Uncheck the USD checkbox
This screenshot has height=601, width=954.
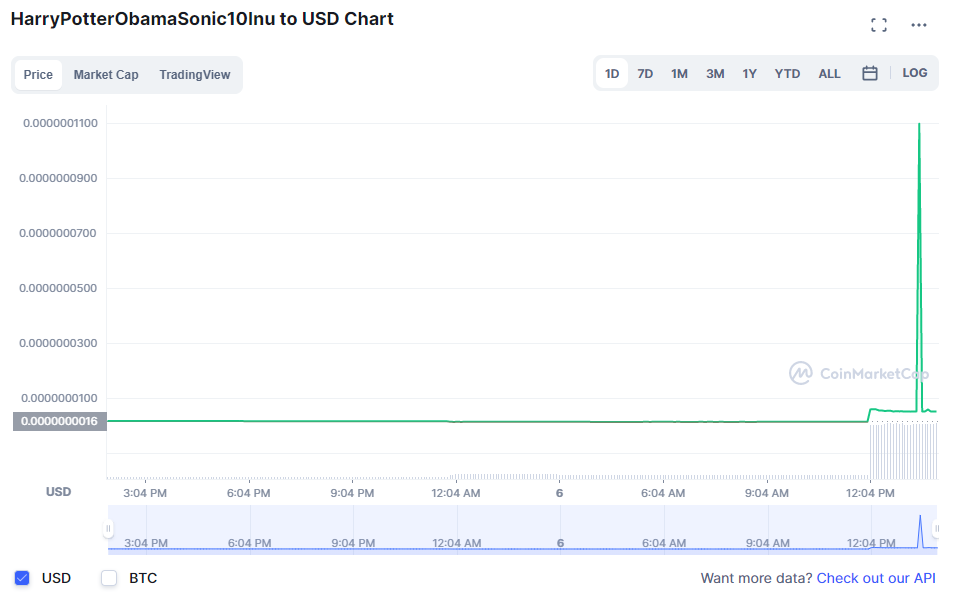22,578
